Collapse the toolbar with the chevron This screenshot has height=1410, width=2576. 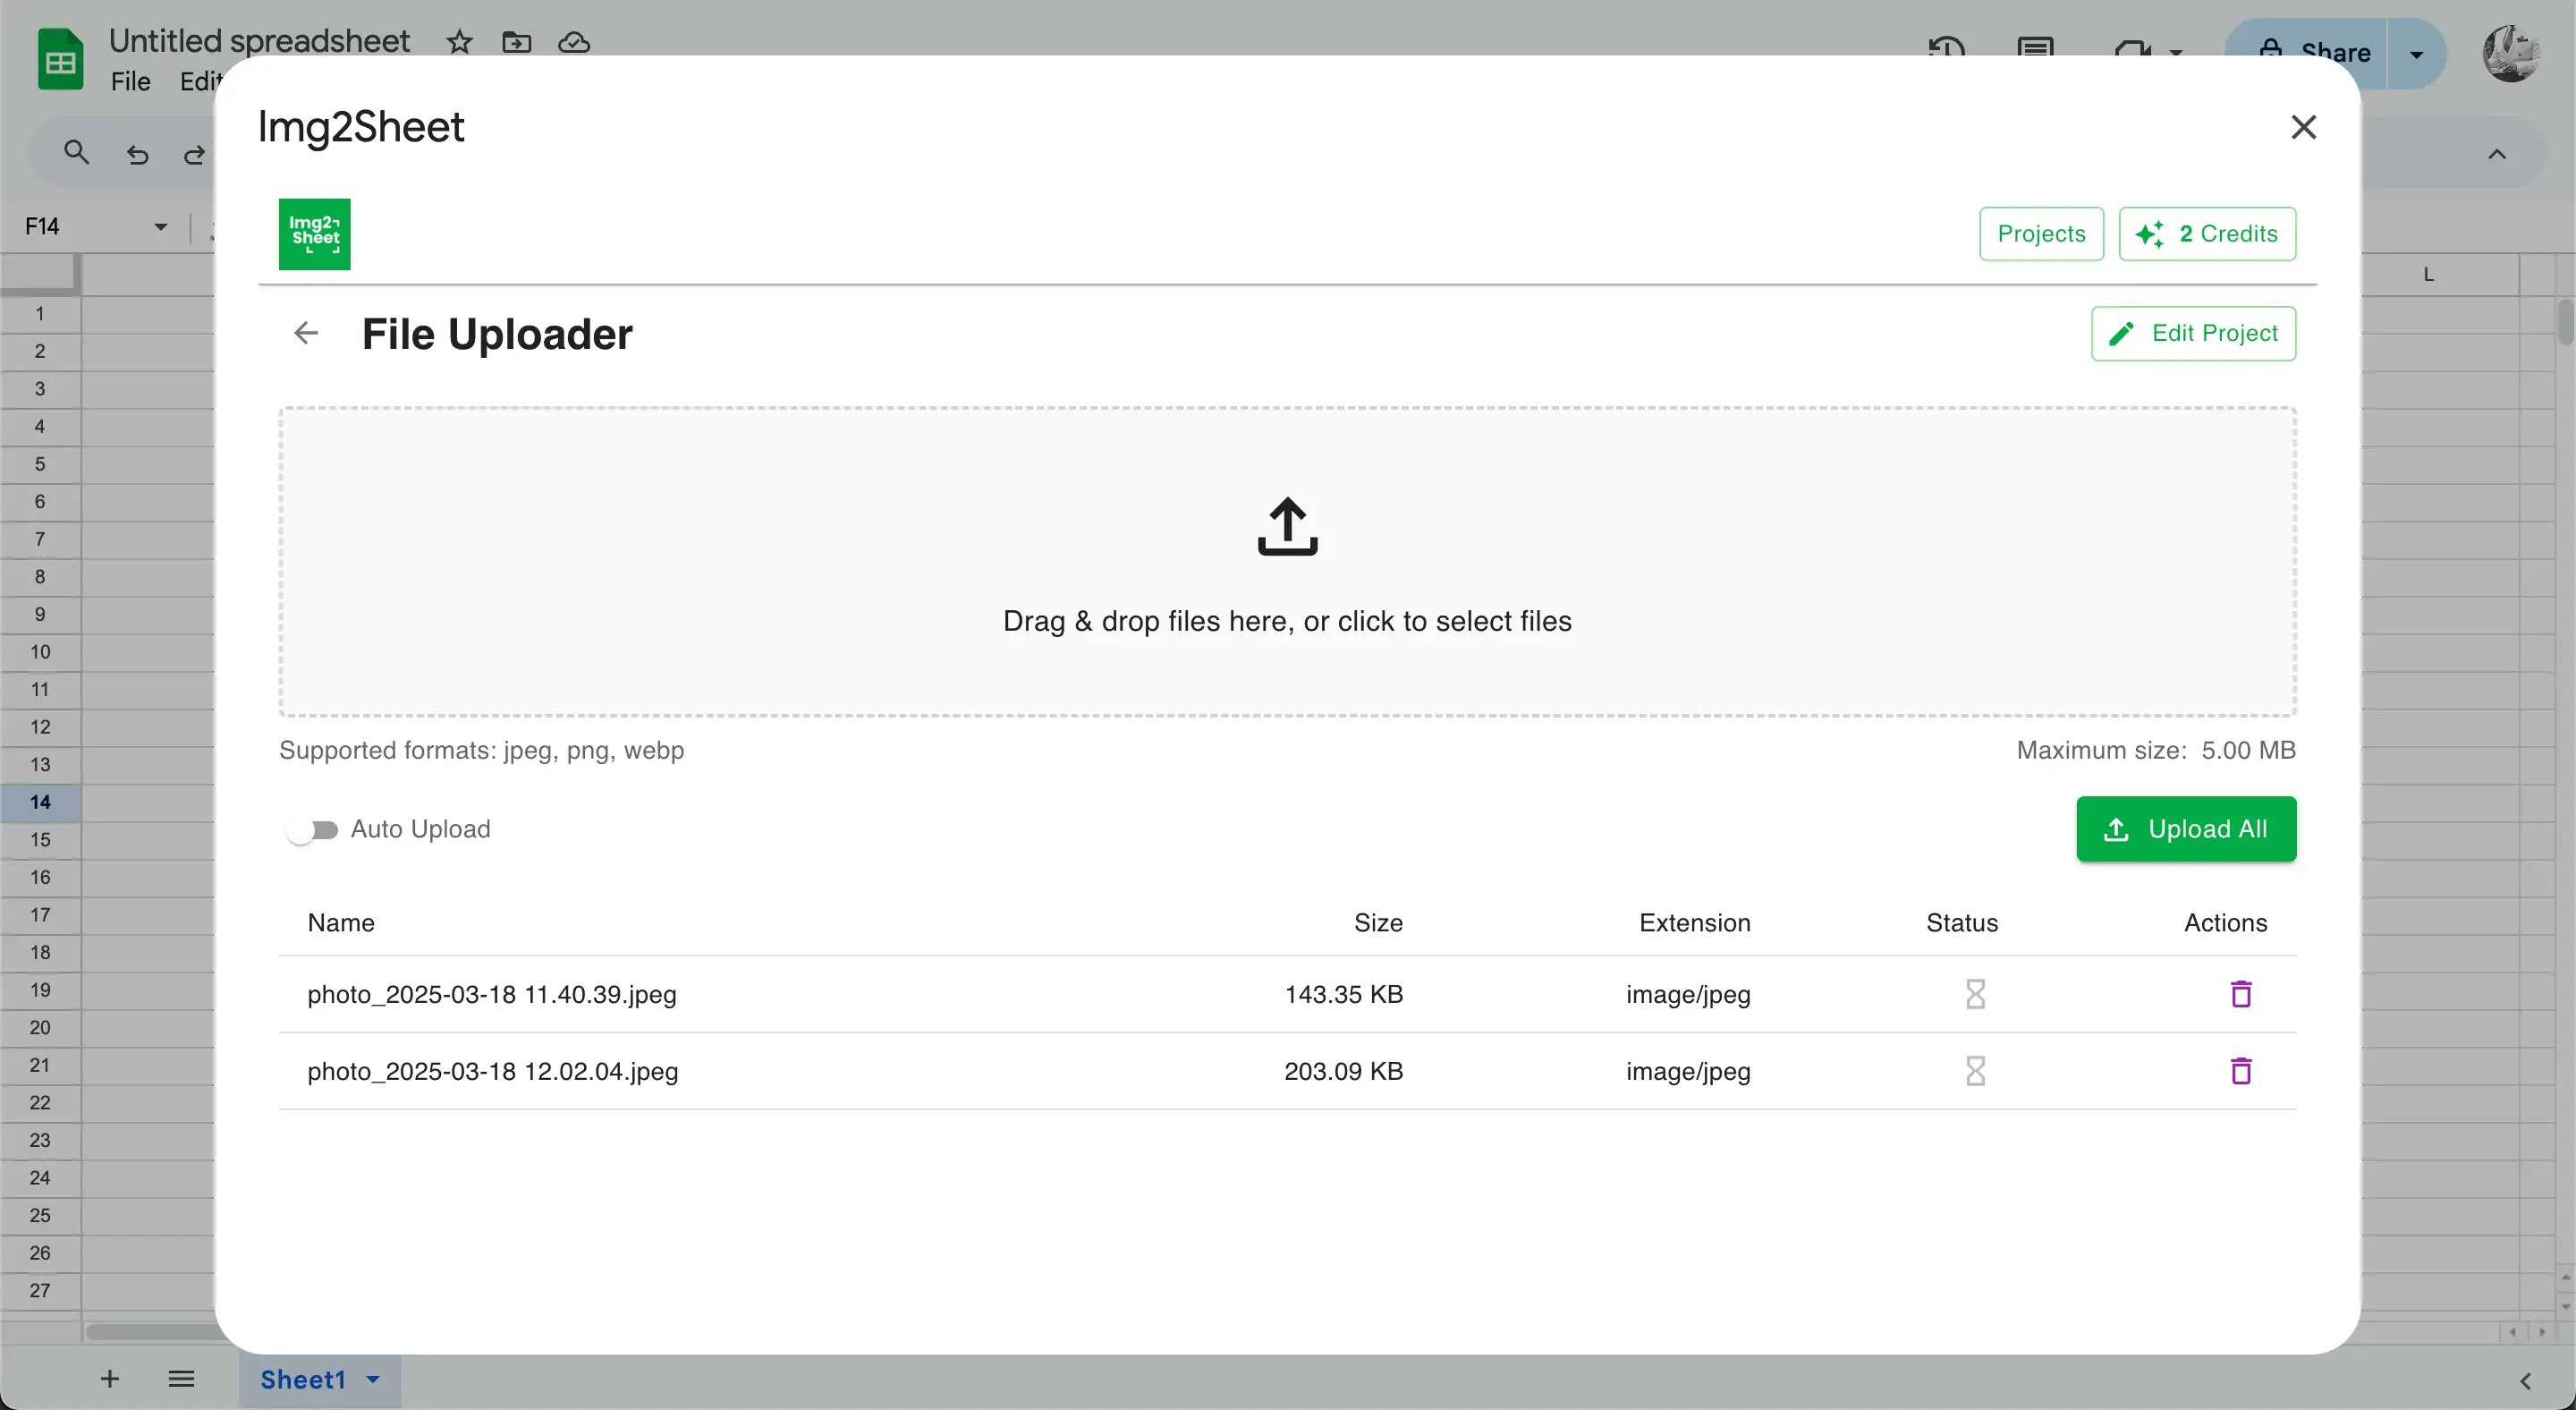(x=2497, y=154)
